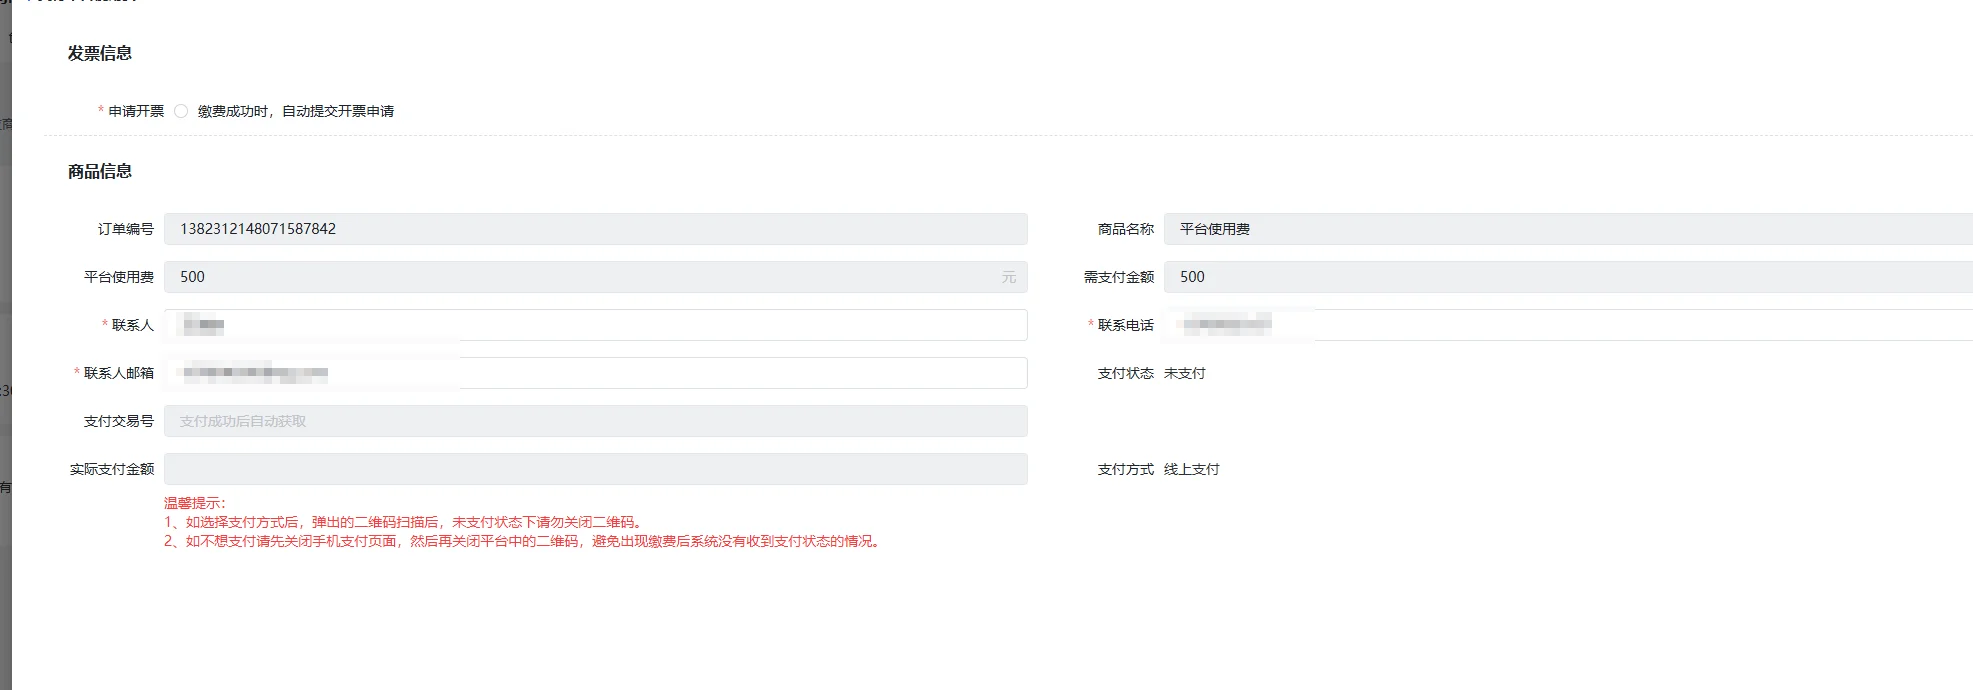
Task: Click the 平台使用费 amount field
Action: point(596,277)
